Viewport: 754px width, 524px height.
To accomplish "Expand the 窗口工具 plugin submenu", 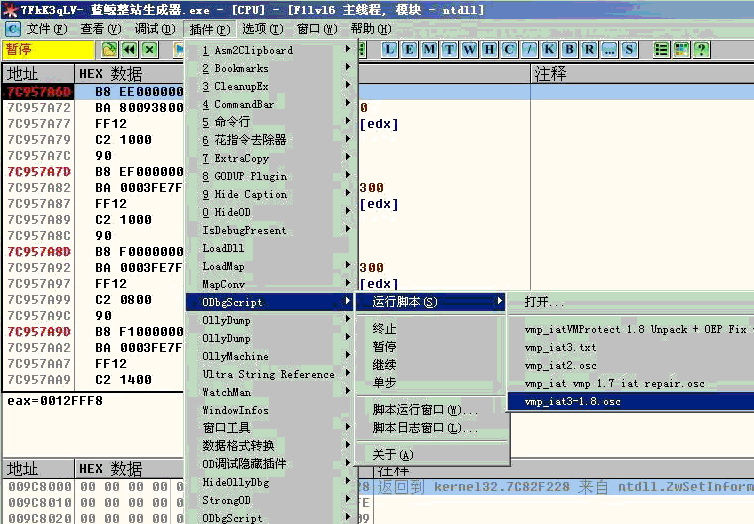I will point(271,428).
